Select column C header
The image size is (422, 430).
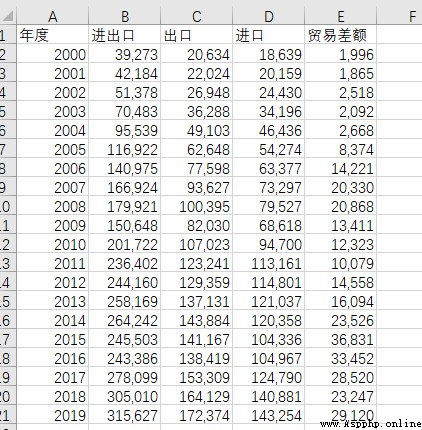[x=197, y=16]
